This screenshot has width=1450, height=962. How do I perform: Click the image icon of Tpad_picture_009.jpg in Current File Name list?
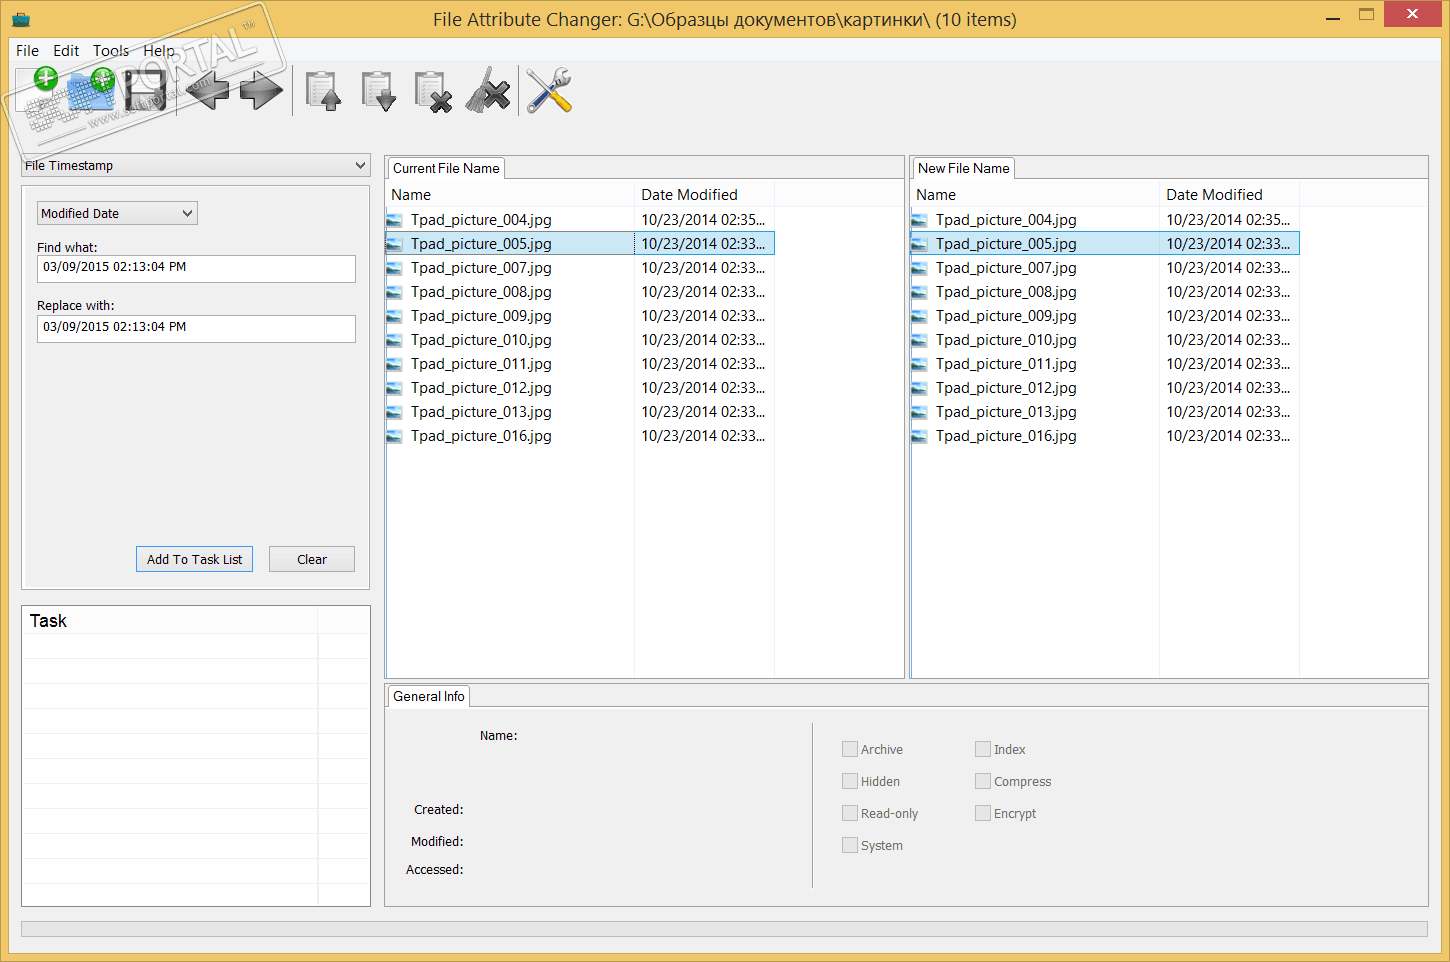[x=395, y=316]
